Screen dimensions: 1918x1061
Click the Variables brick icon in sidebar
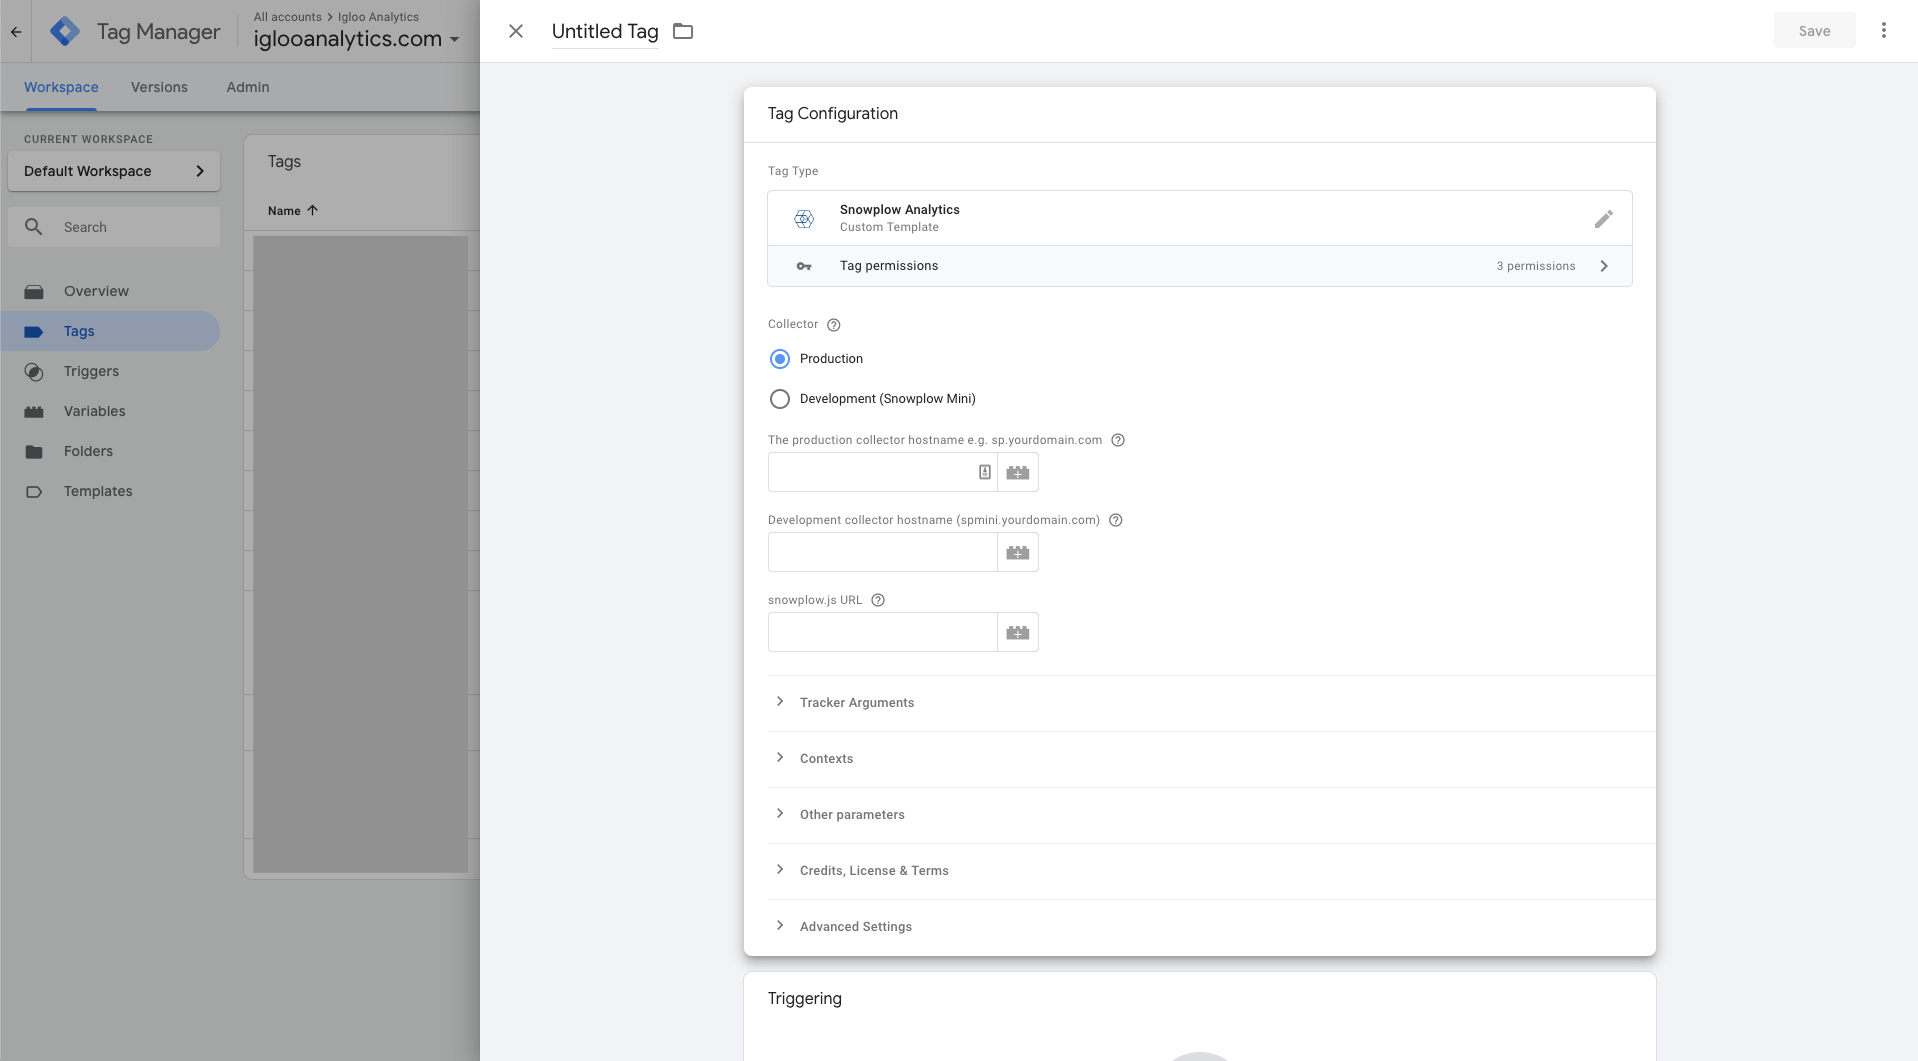coord(34,411)
